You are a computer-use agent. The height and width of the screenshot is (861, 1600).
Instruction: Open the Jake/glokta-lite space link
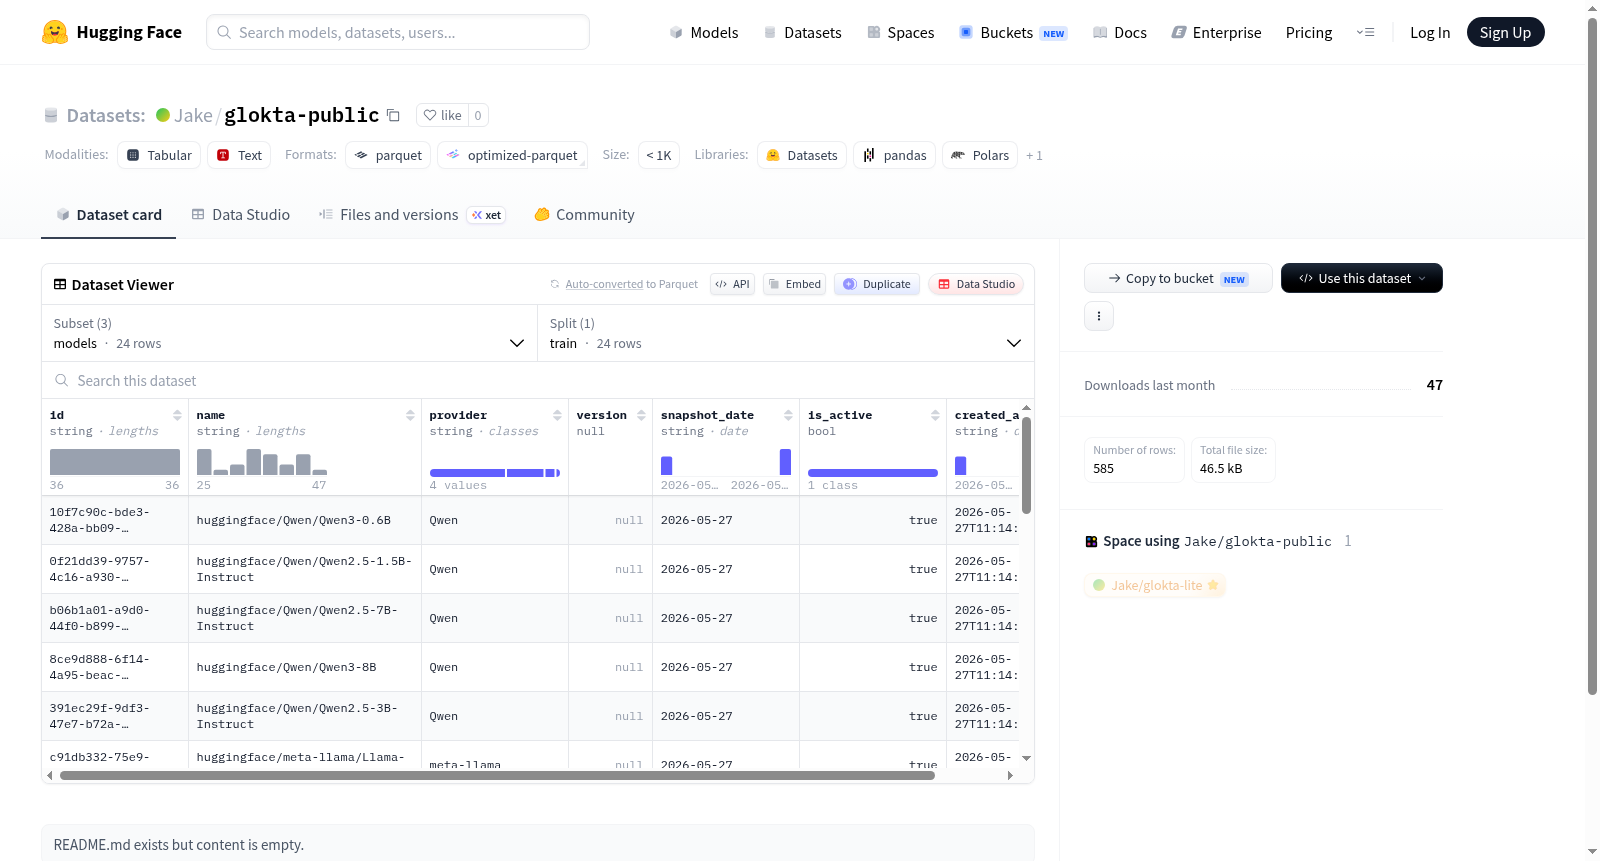point(1156,585)
